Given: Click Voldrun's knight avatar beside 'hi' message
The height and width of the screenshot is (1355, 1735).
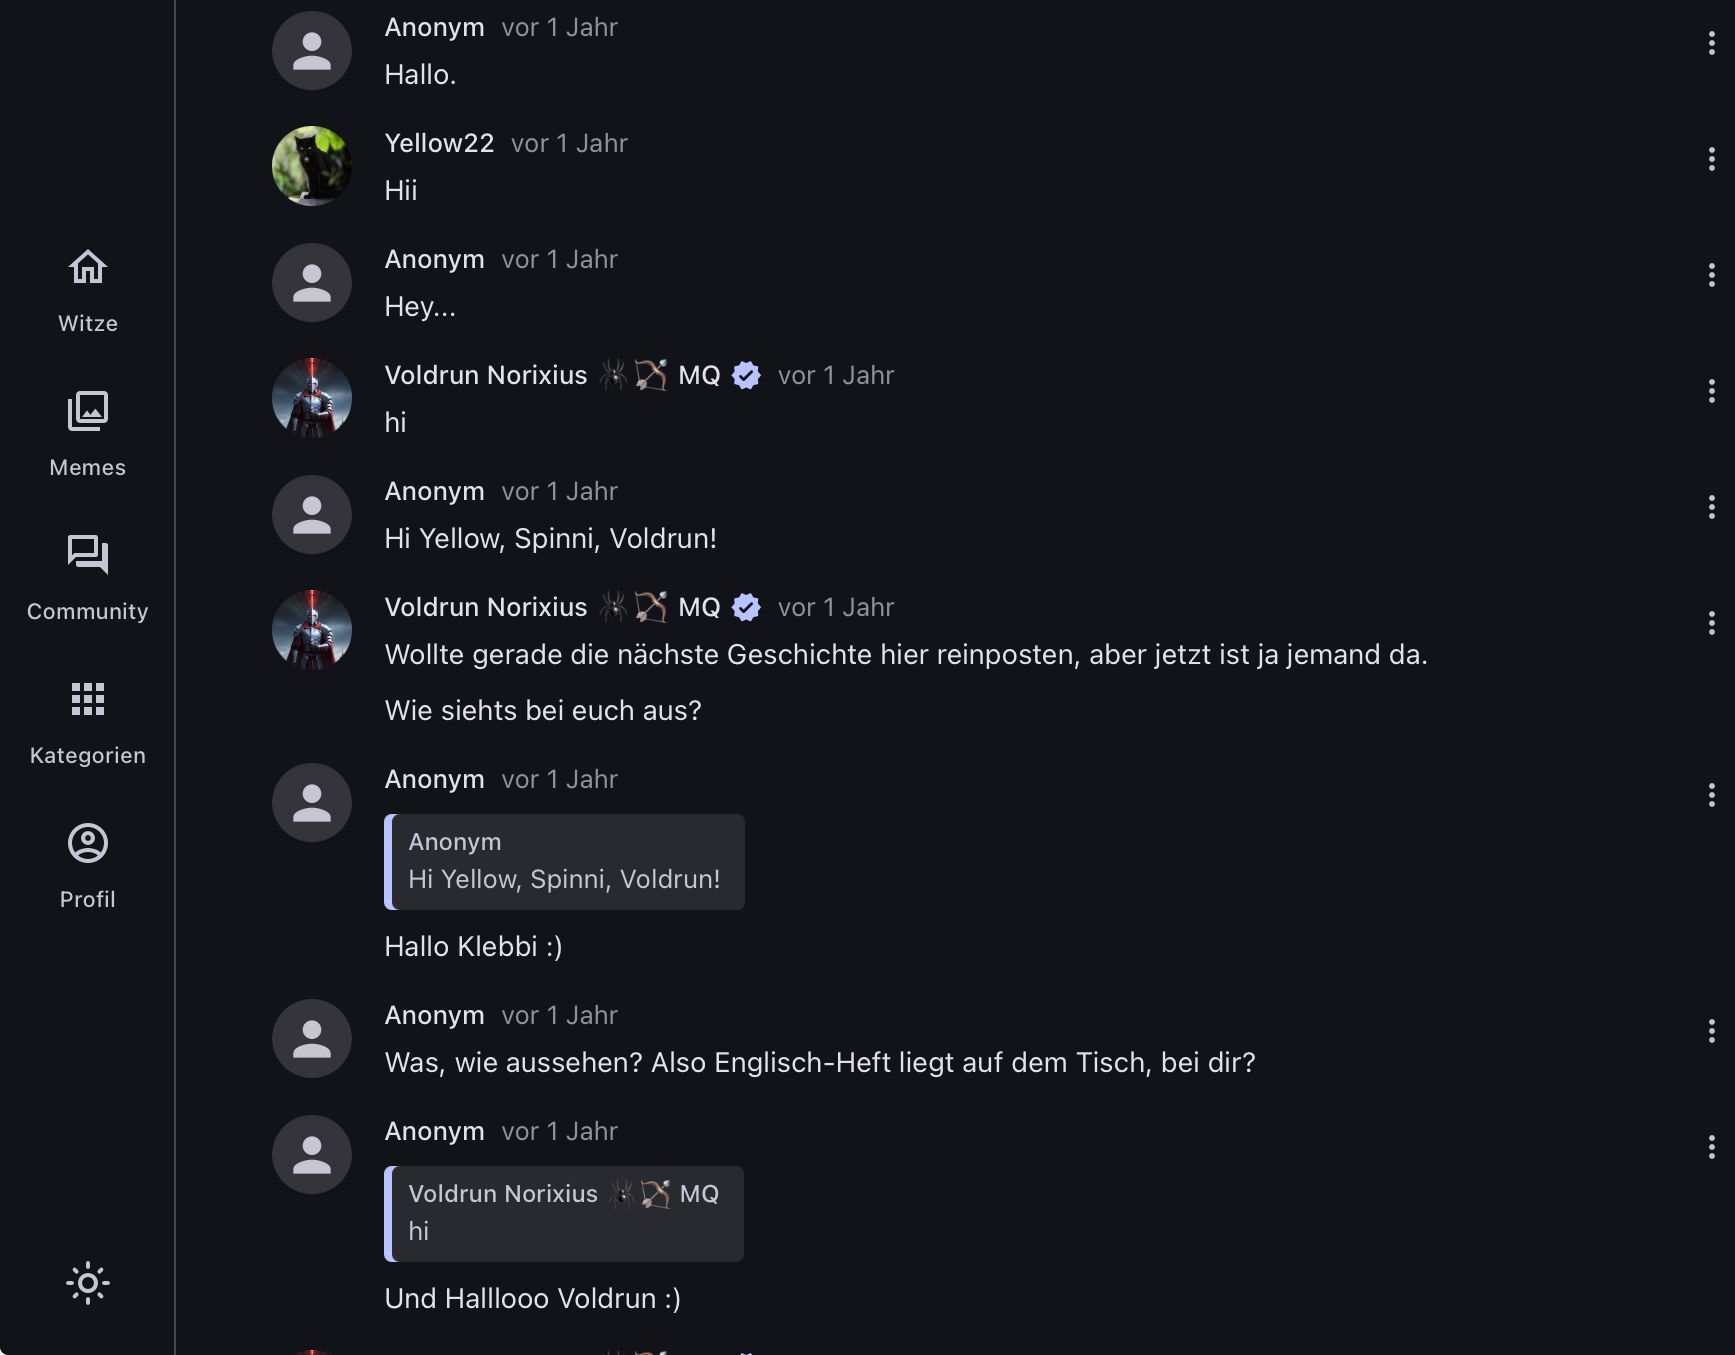Looking at the screenshot, I should click(x=312, y=398).
